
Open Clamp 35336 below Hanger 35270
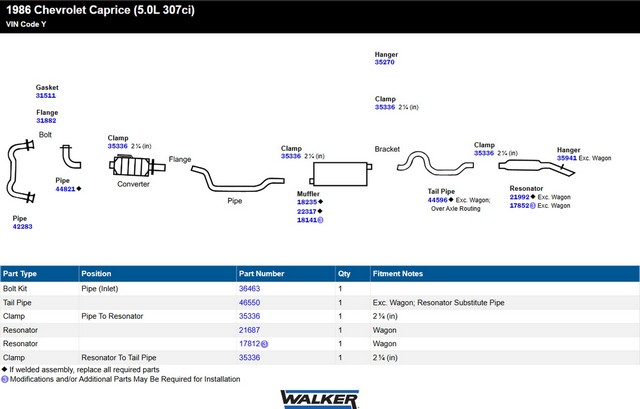tap(385, 107)
